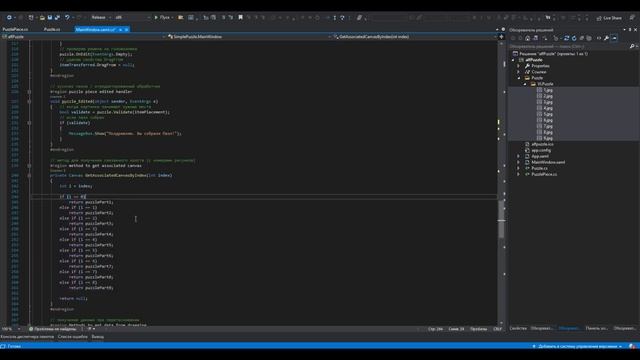Image resolution: width=640 pixels, height=360 pixels.
Task: Collapse GetAssociatedCanvasByIndex method with outlining toggle
Action: pyautogui.click(x=29, y=176)
